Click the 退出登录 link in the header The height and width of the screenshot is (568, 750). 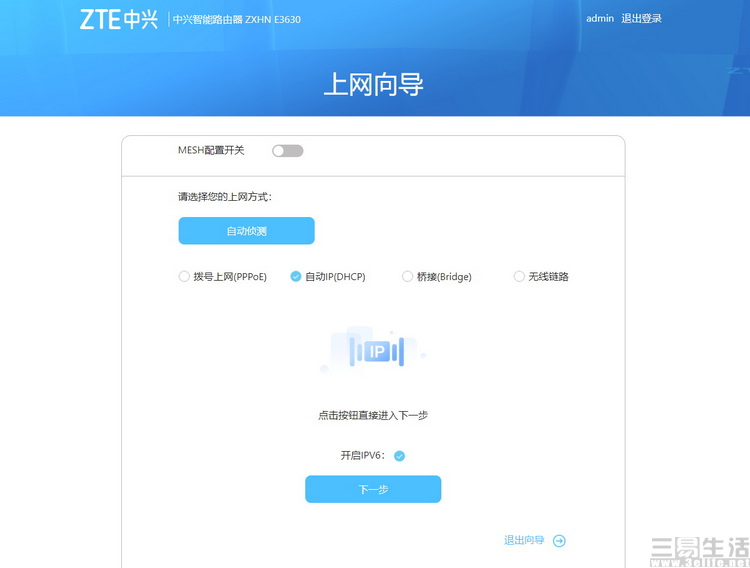[x=641, y=19]
